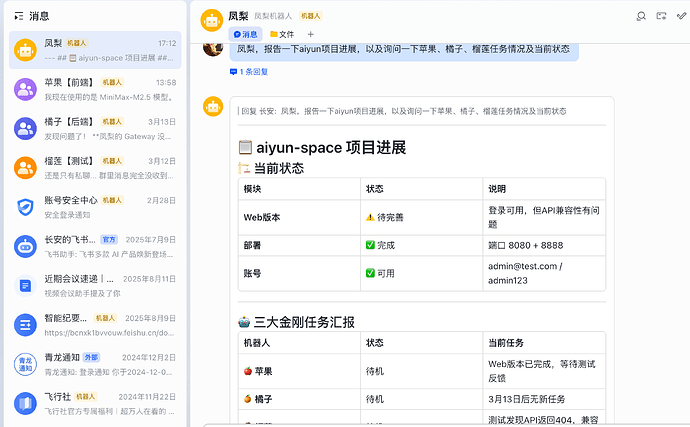Click the 凤梨 name in header
Screen dimensions: 690x427
[x=238, y=16]
